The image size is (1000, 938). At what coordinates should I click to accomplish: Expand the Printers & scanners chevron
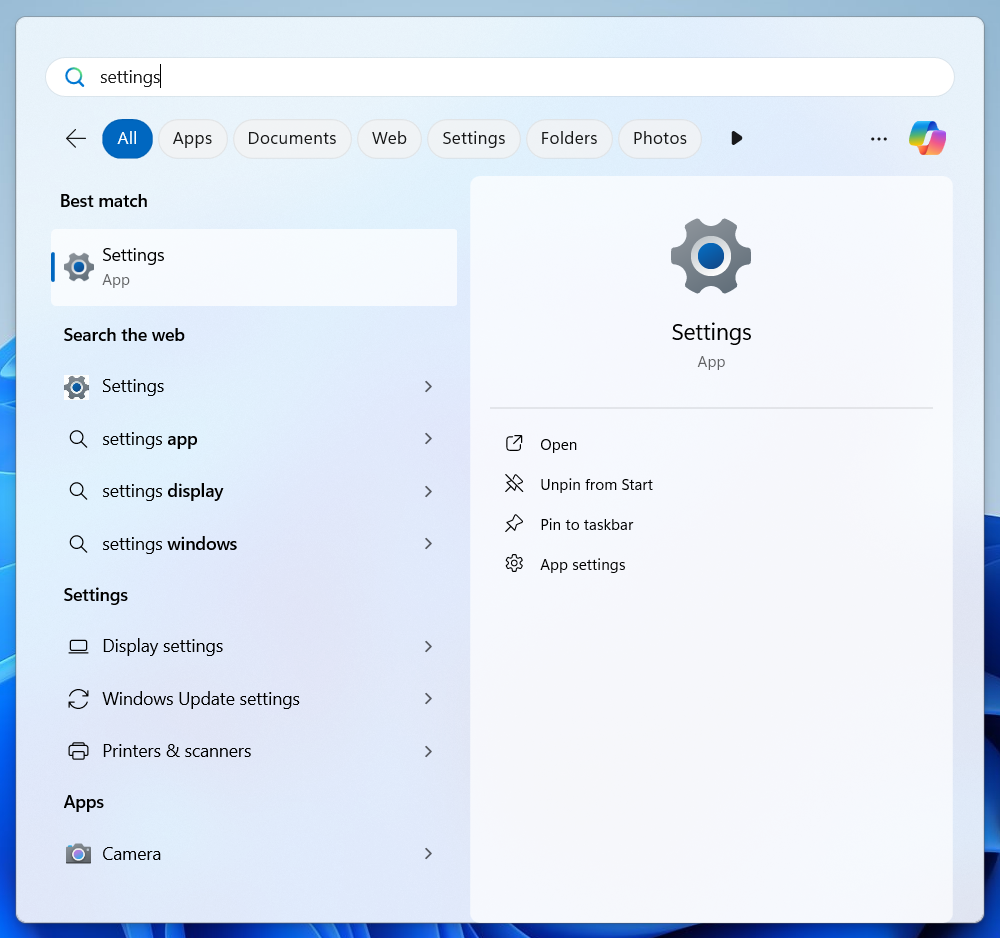(429, 752)
